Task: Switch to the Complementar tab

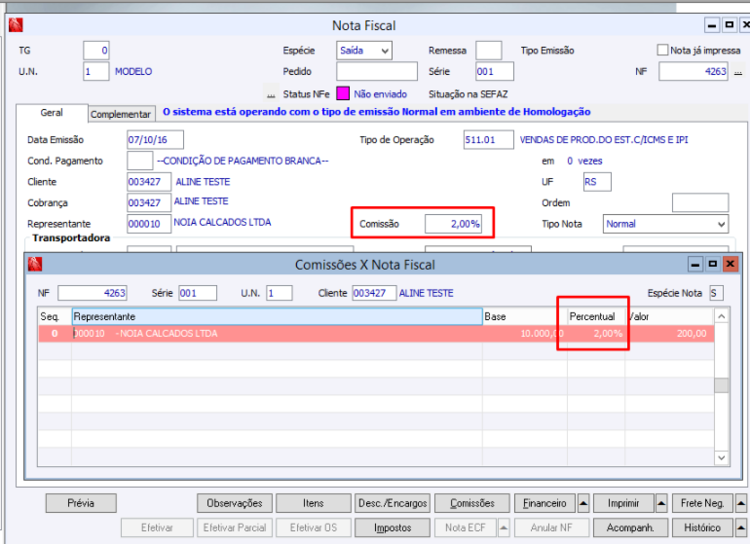Action: pos(121,114)
